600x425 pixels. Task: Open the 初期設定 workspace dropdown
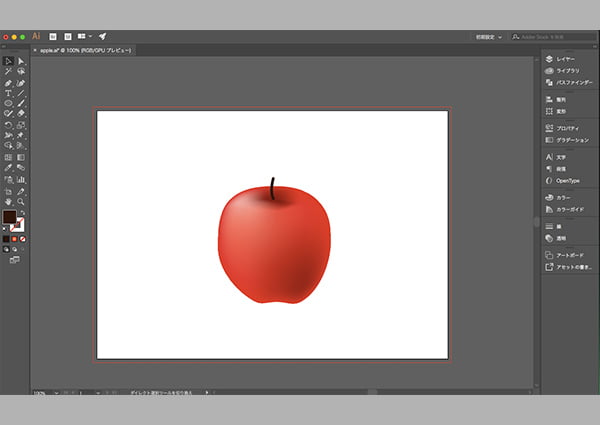(x=487, y=36)
